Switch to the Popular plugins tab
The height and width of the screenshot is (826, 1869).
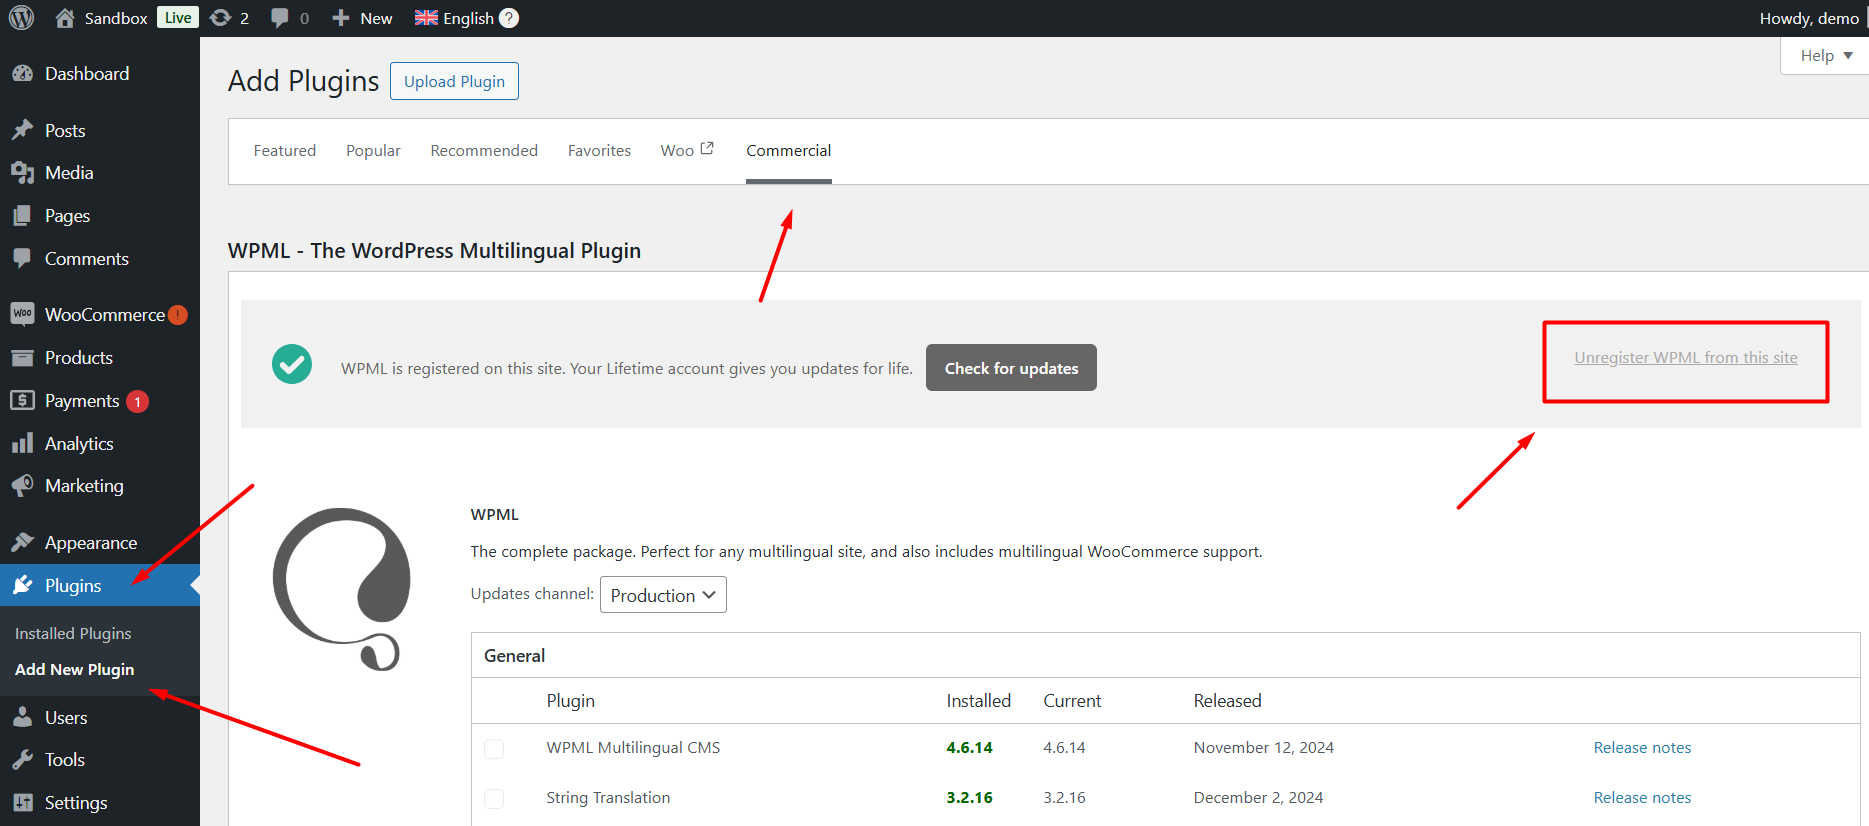pos(373,151)
